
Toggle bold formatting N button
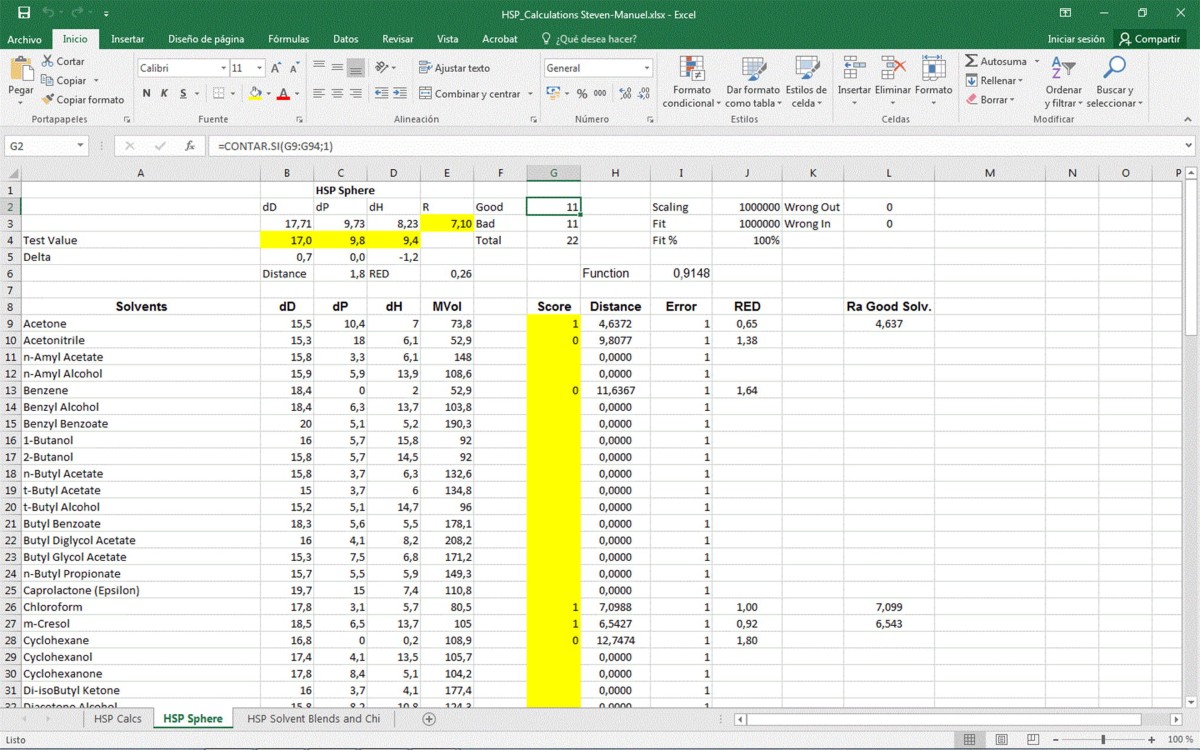point(147,94)
